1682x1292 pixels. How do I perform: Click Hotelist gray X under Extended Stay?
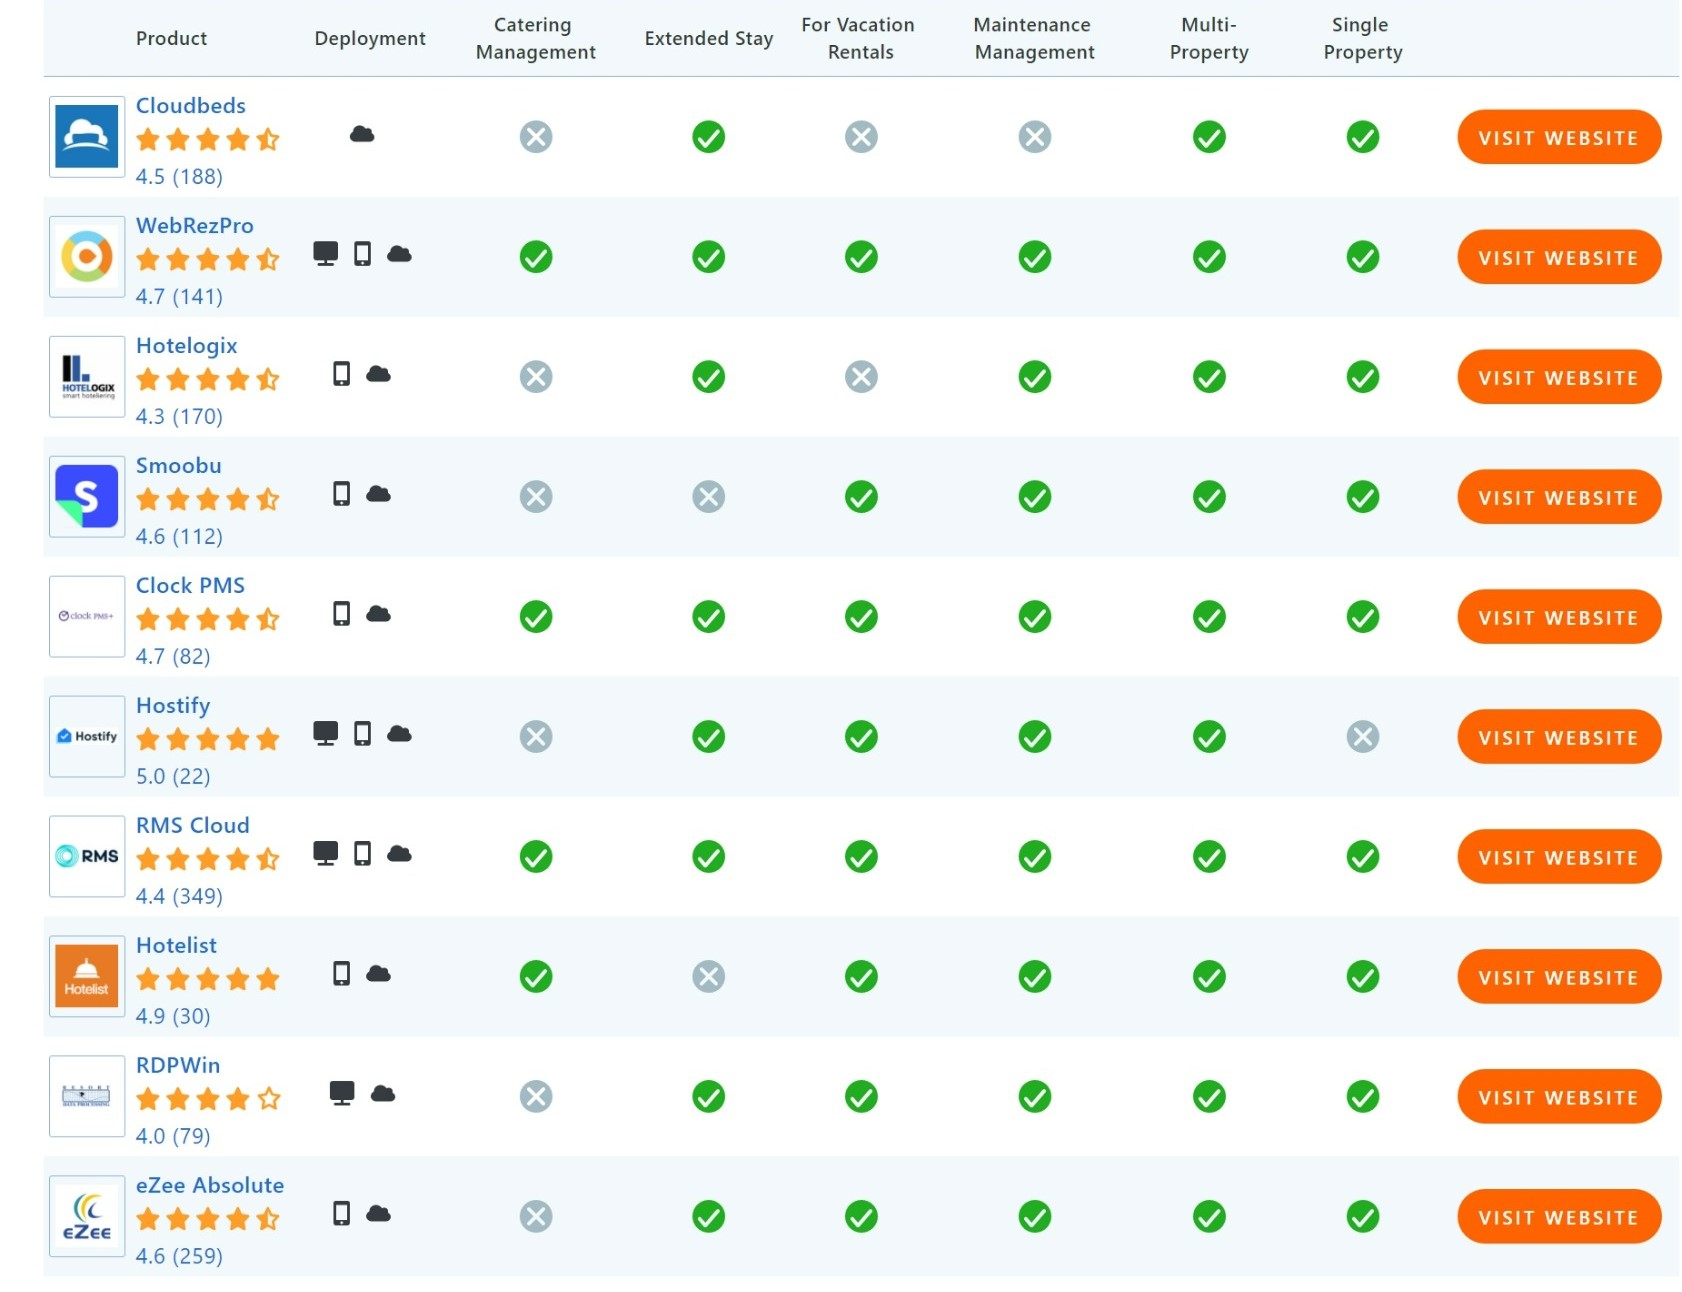(708, 977)
